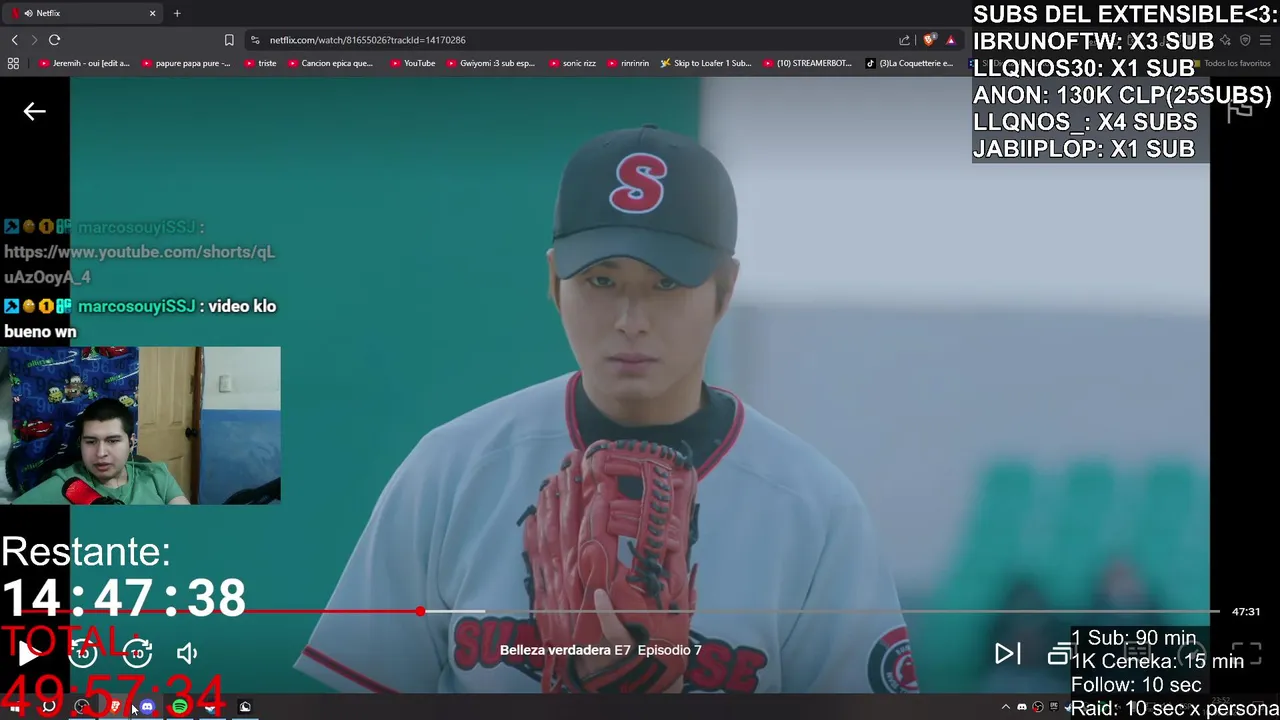1280x720 pixels.
Task: Open the 'triste' bookmark
Action: [260, 63]
